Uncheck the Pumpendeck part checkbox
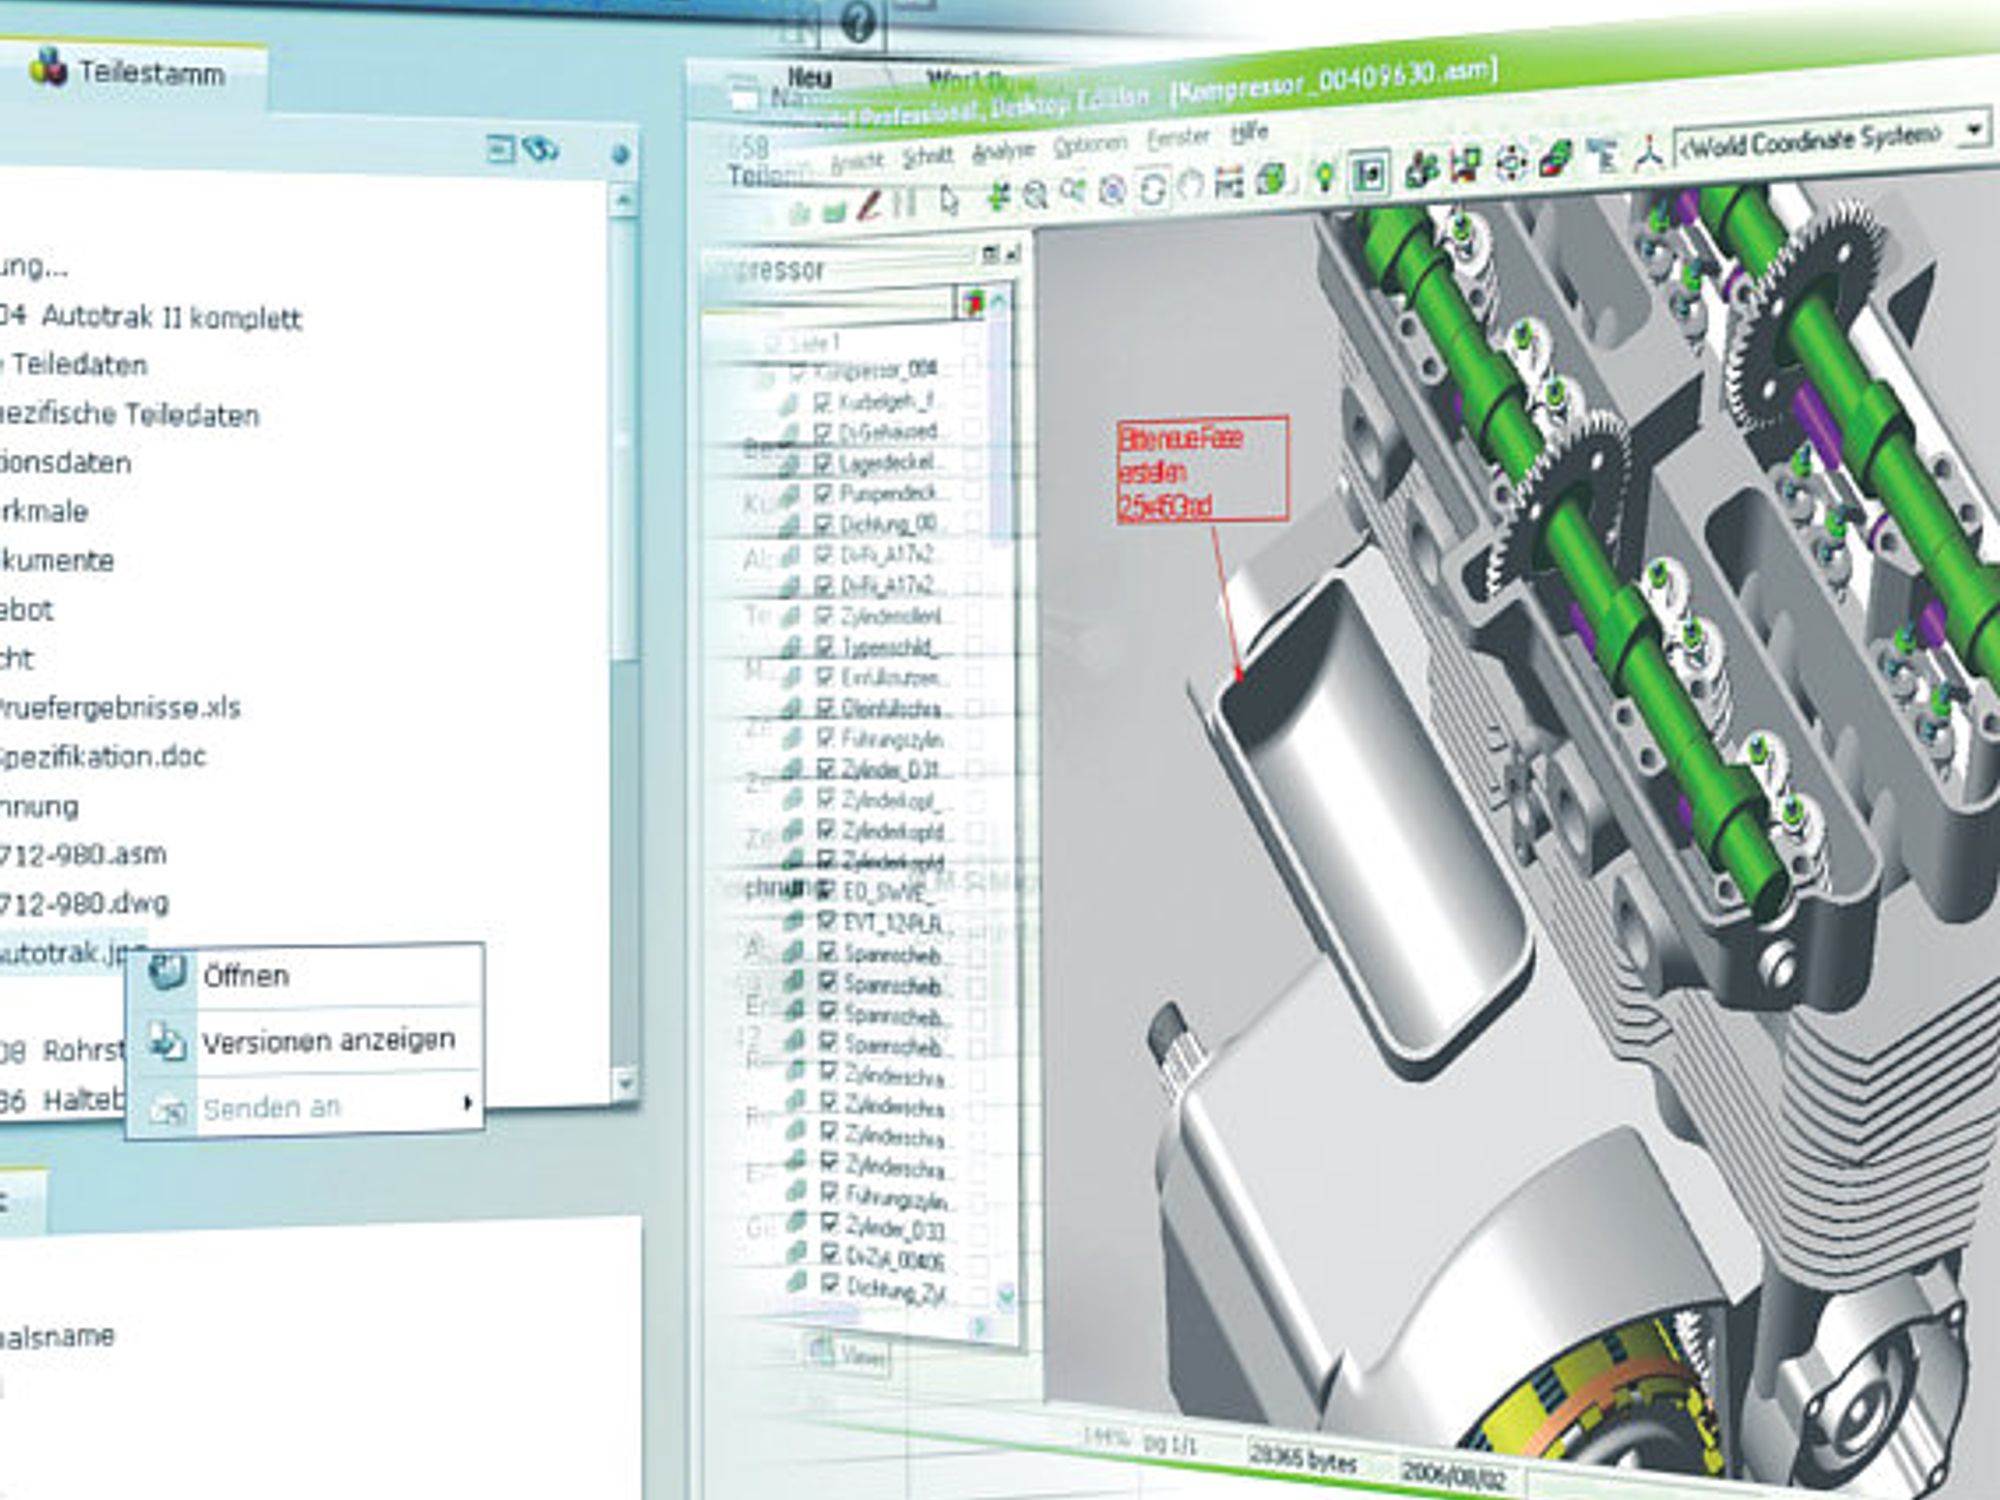 click(824, 494)
